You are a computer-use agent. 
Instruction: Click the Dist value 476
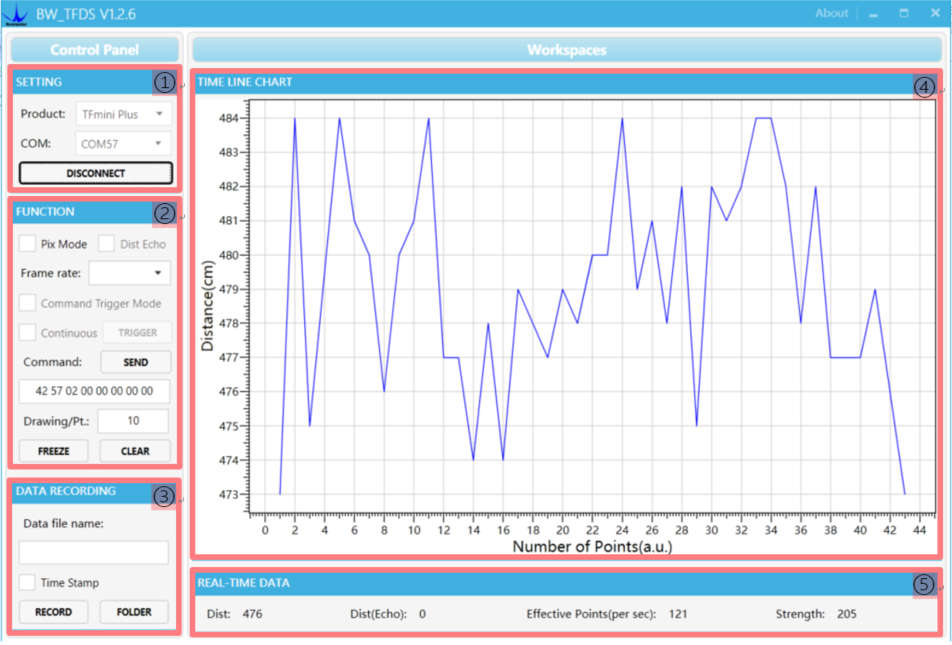pos(253,614)
